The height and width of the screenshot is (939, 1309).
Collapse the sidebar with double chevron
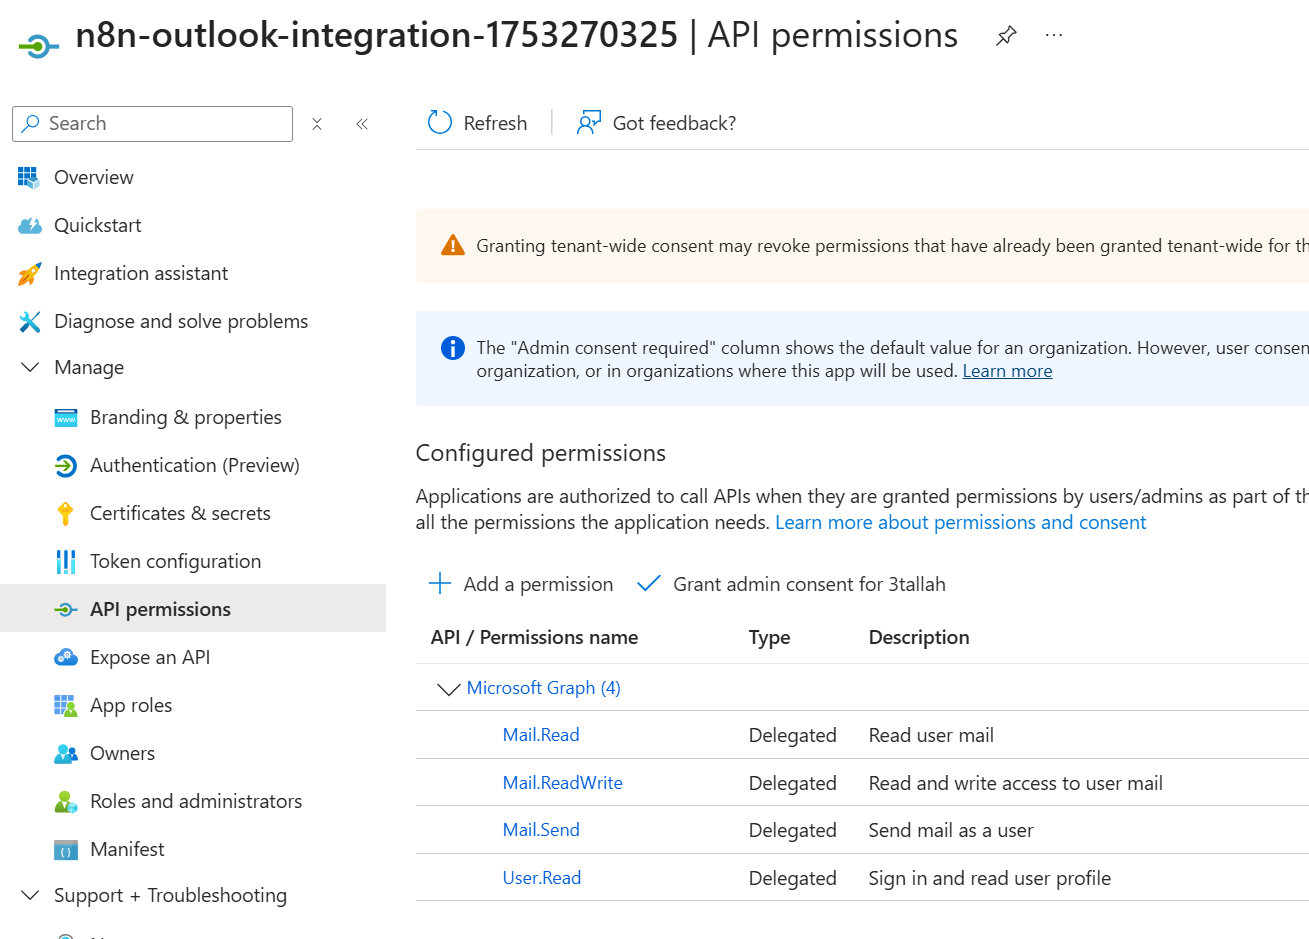[x=362, y=124]
